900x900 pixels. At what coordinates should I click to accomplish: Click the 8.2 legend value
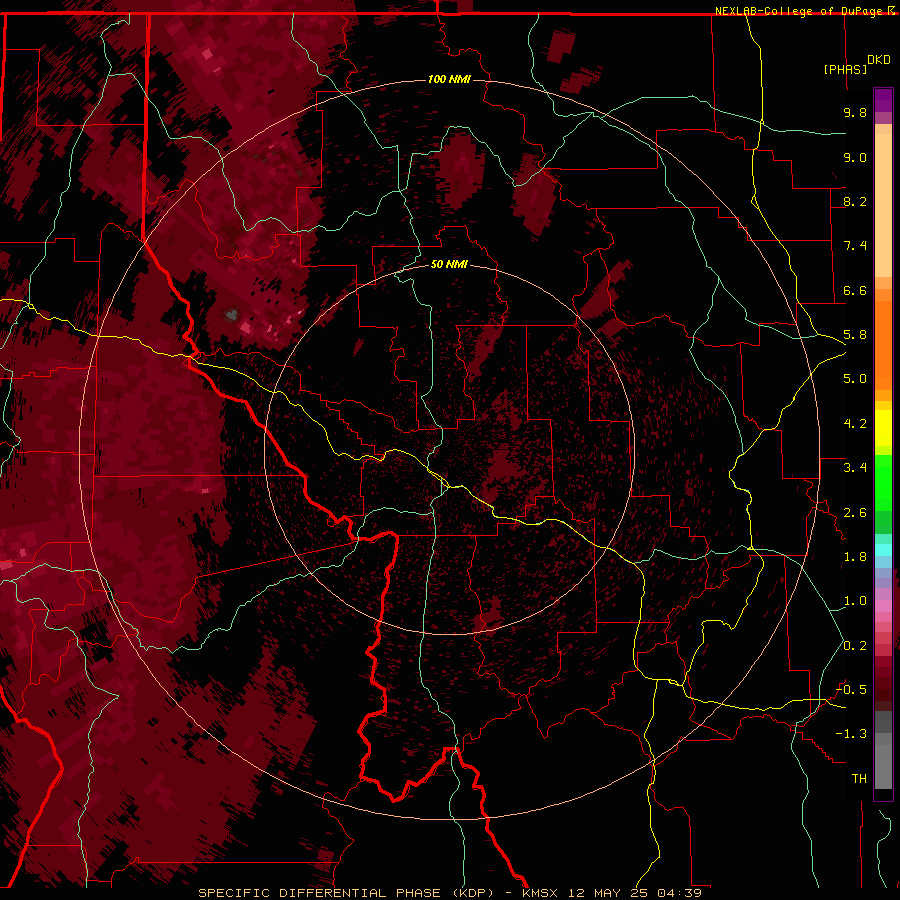click(855, 201)
